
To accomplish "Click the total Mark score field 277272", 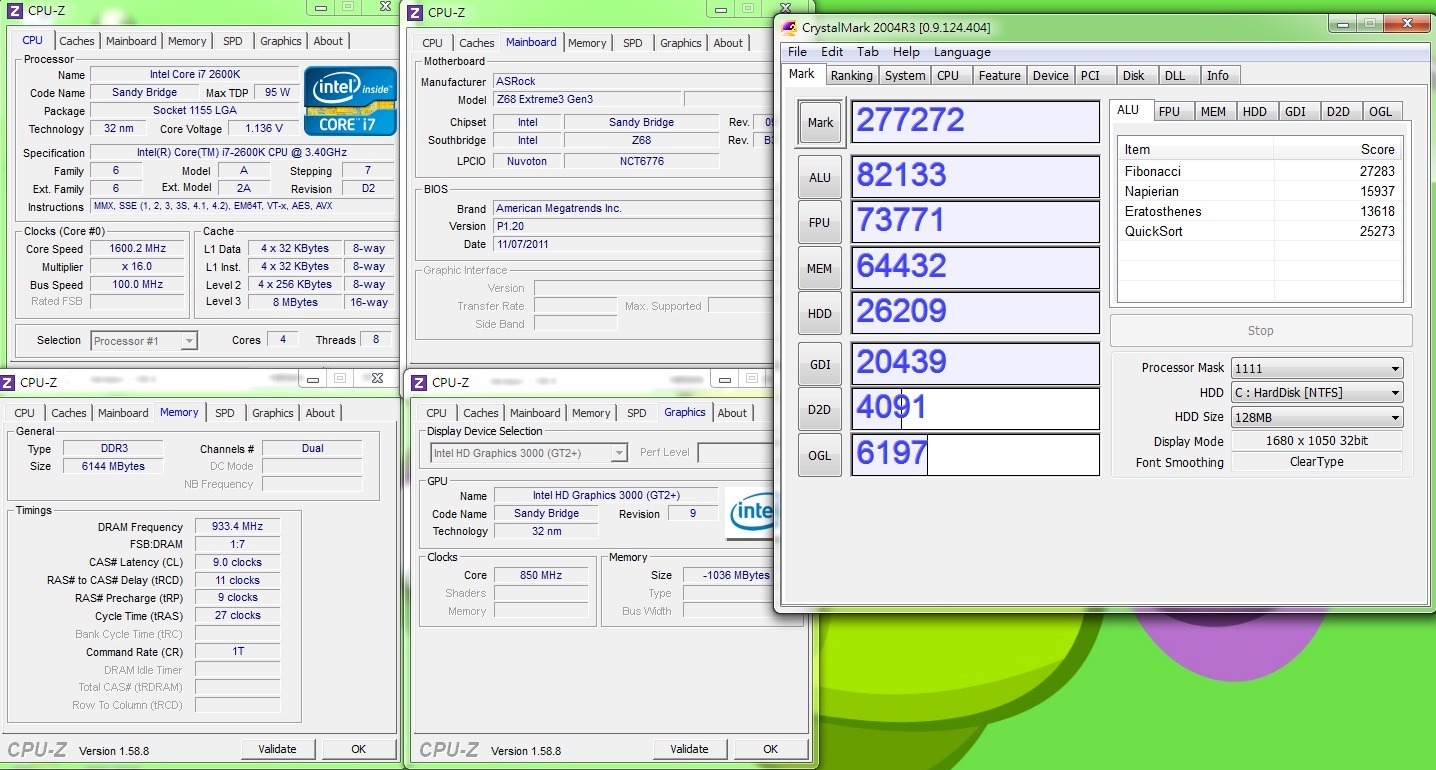I will (x=975, y=121).
